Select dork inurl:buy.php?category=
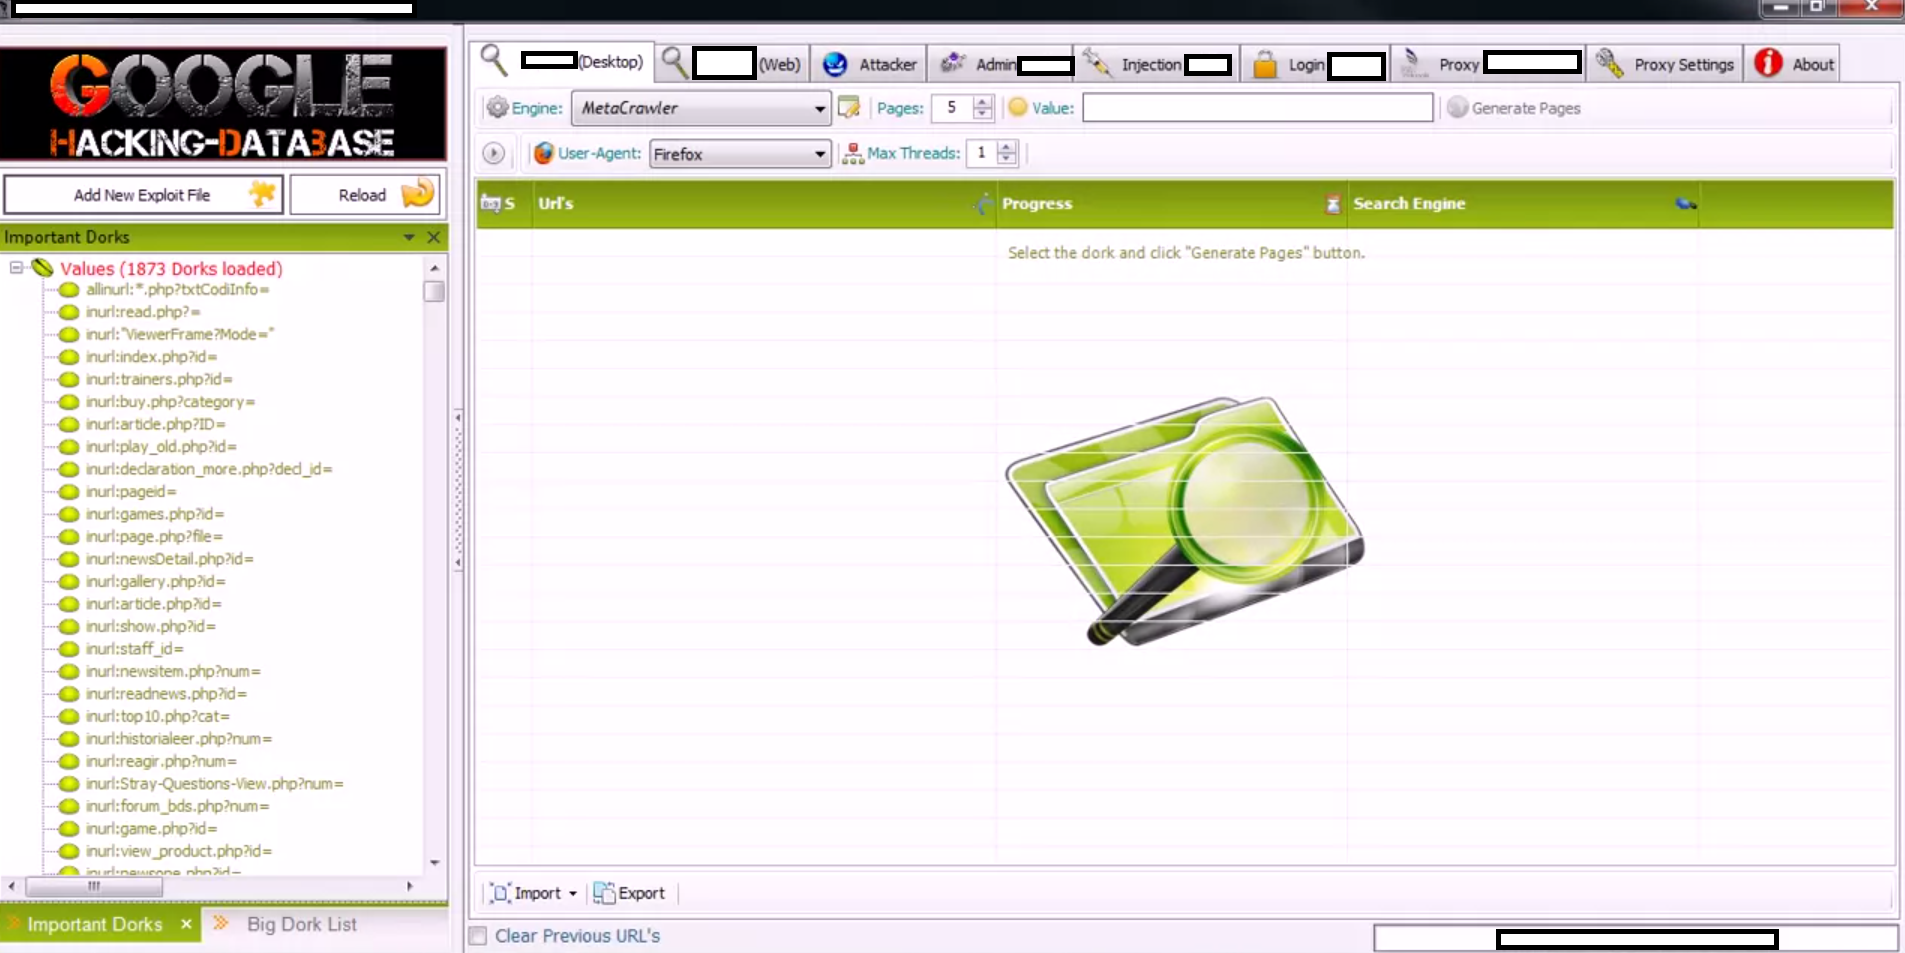The width and height of the screenshot is (1905, 953). [170, 402]
